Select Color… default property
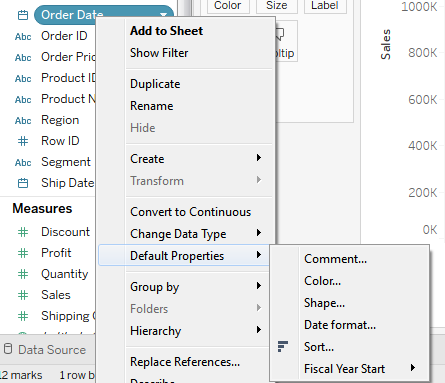The width and height of the screenshot is (445, 383). click(322, 281)
